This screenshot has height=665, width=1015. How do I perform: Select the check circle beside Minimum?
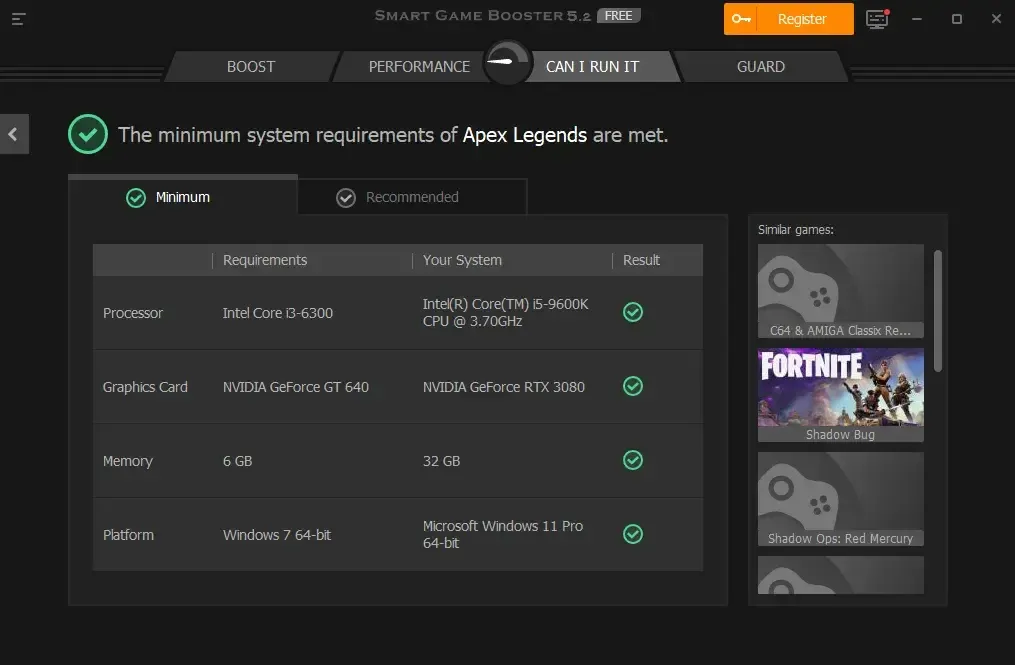pyautogui.click(x=136, y=197)
